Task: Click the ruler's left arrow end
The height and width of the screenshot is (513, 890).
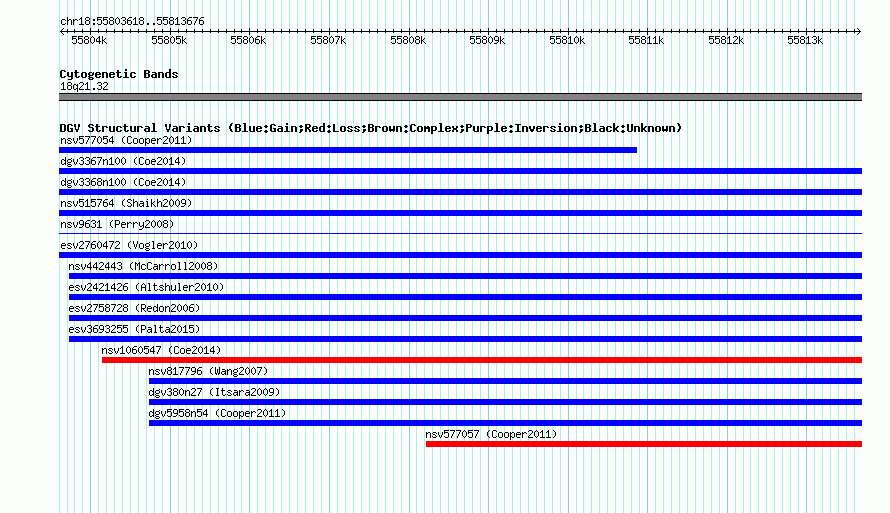Action: (x=62, y=31)
